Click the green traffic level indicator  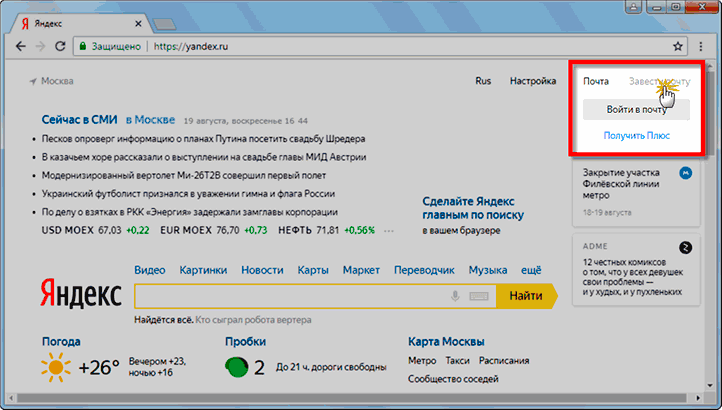[x=237, y=367]
